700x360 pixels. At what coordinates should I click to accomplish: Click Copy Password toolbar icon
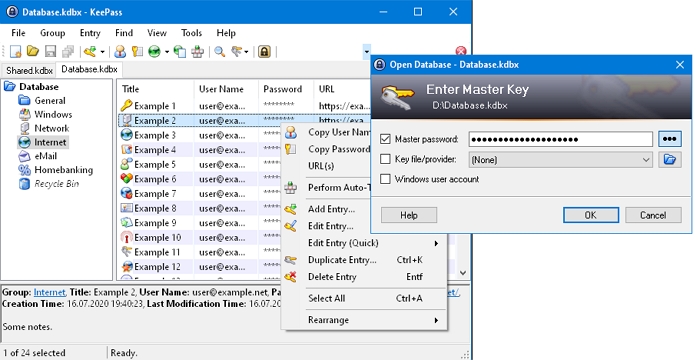point(137,51)
